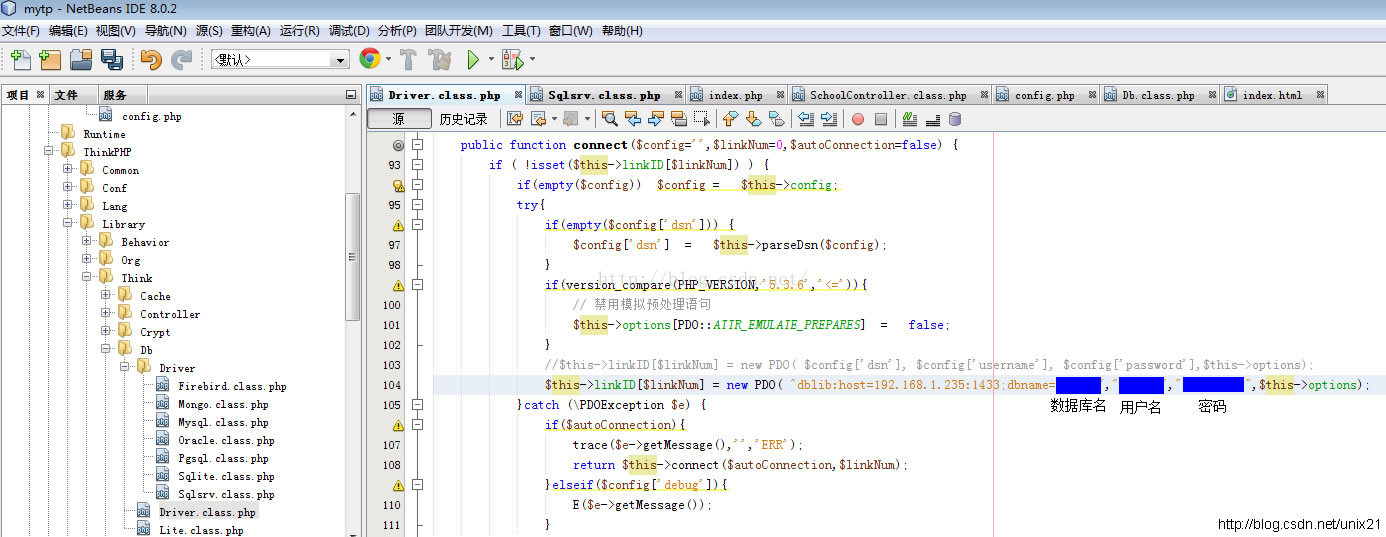The height and width of the screenshot is (537, 1386).
Task: Open the Debug Project dropdown arrow
Action: coord(531,61)
